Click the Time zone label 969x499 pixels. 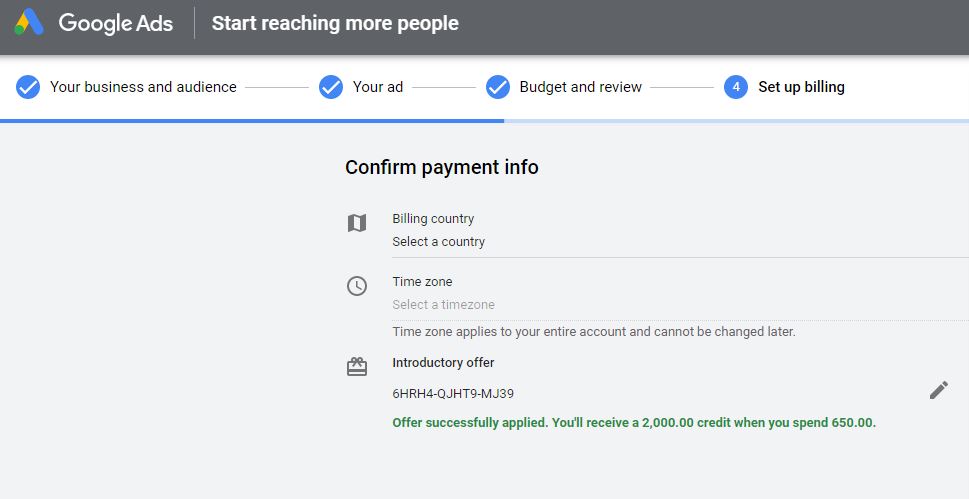pos(422,282)
